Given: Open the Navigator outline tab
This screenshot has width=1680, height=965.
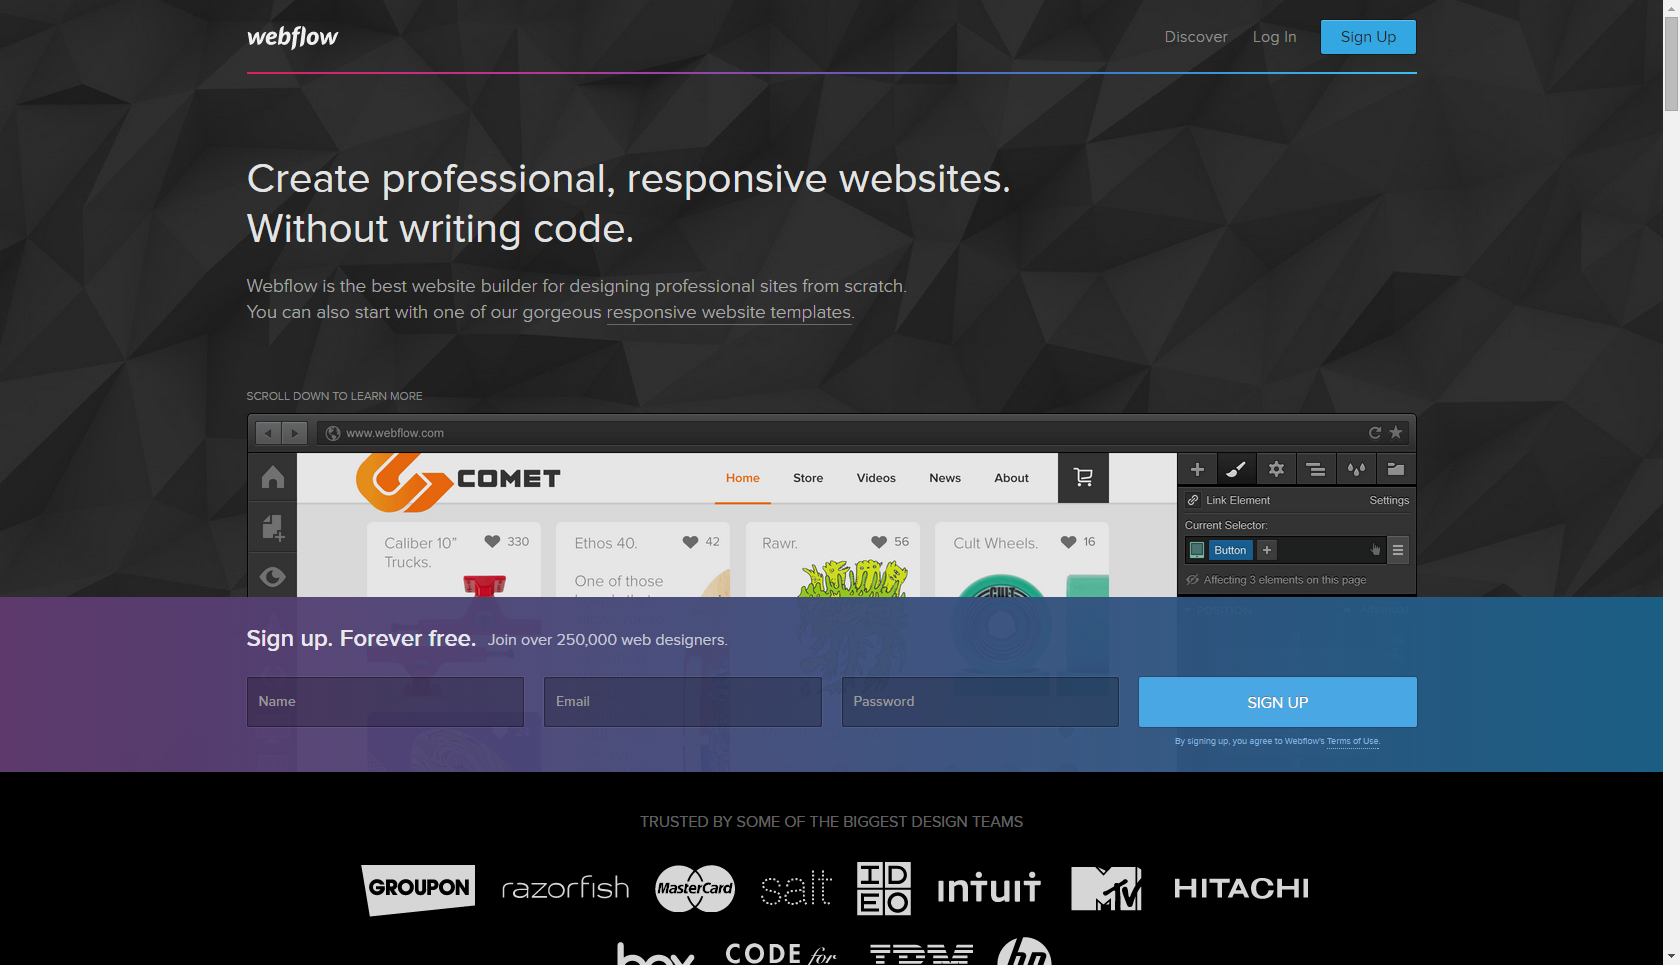Looking at the screenshot, I should click(1316, 469).
